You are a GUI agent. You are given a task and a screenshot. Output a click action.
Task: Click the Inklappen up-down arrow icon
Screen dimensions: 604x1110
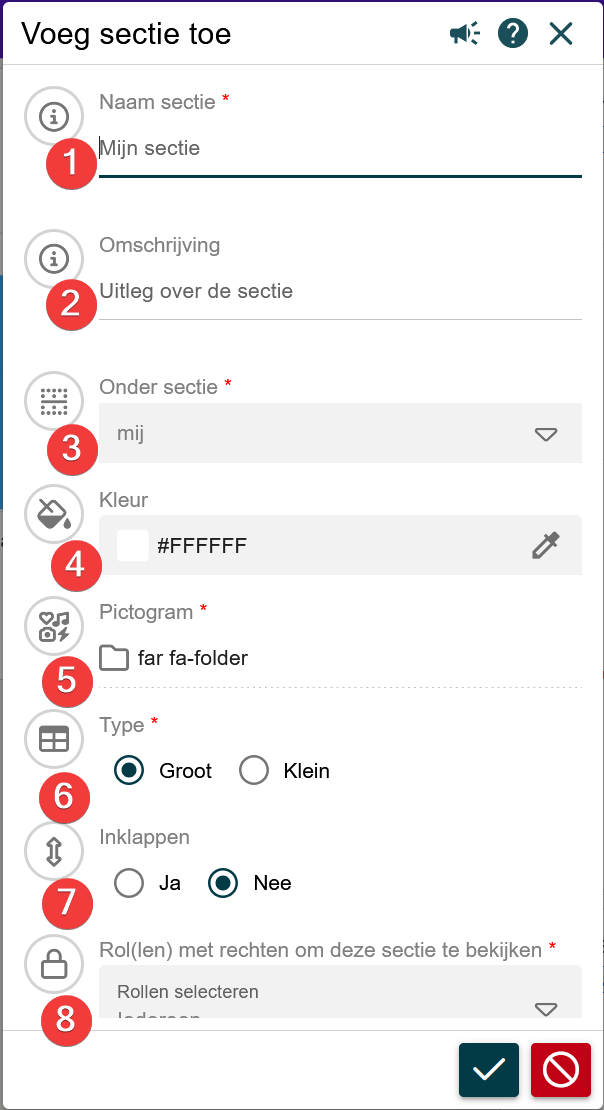pos(53,851)
